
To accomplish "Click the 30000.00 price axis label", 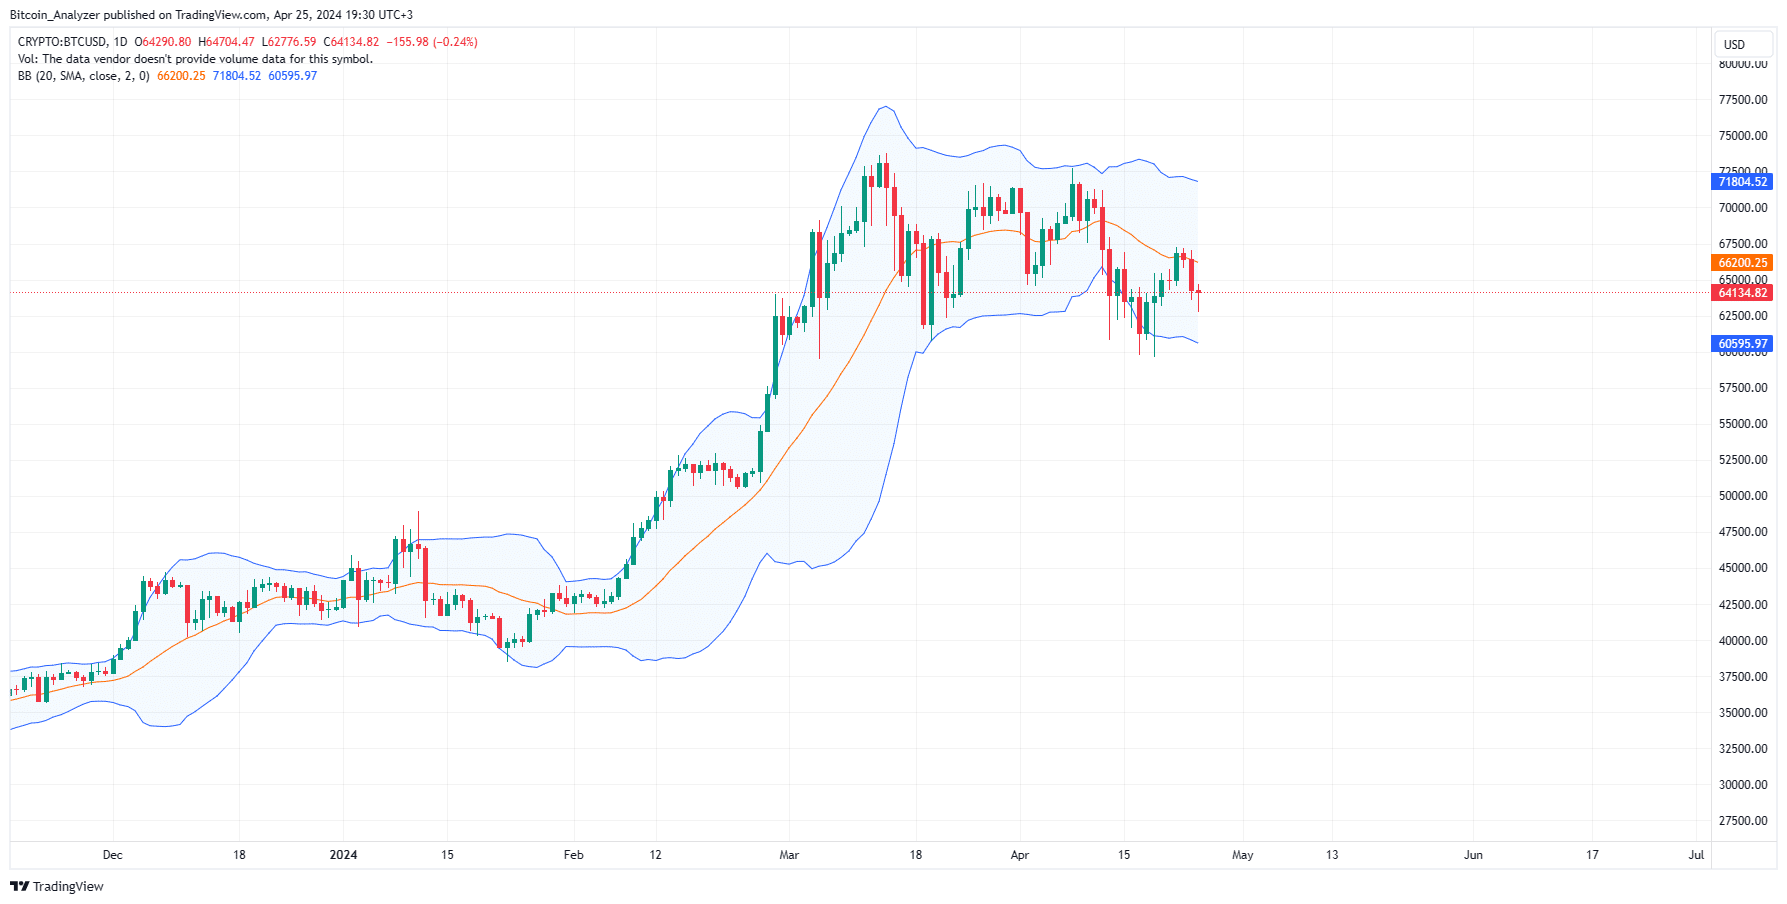I will 1743,785.
